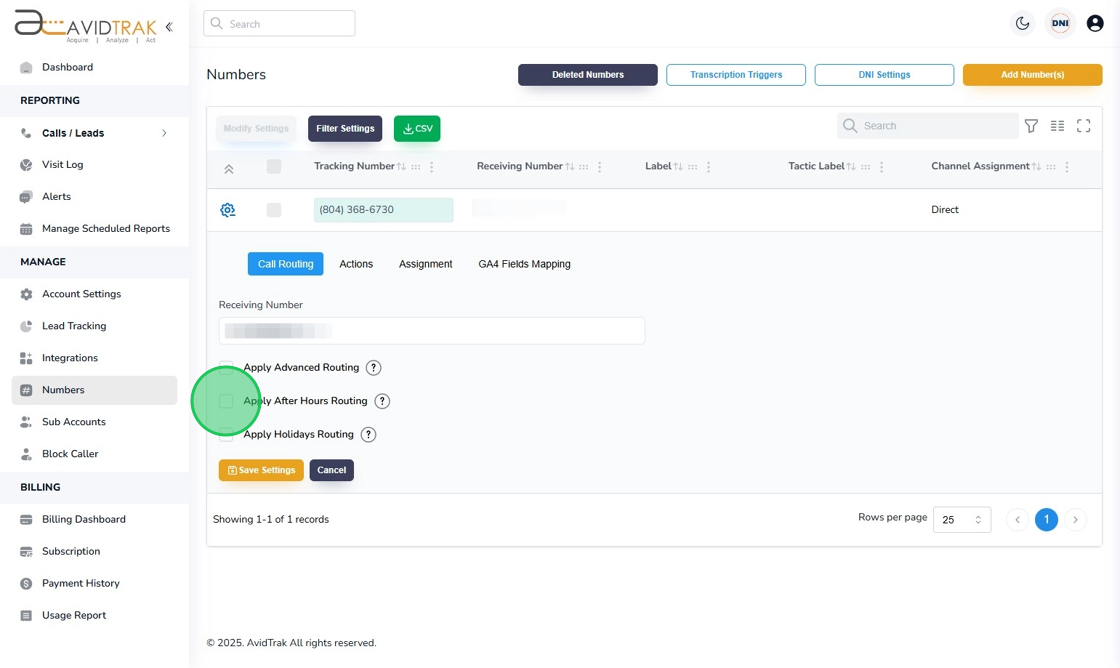Open column layout icon
The image size is (1120, 668).
1057,126
